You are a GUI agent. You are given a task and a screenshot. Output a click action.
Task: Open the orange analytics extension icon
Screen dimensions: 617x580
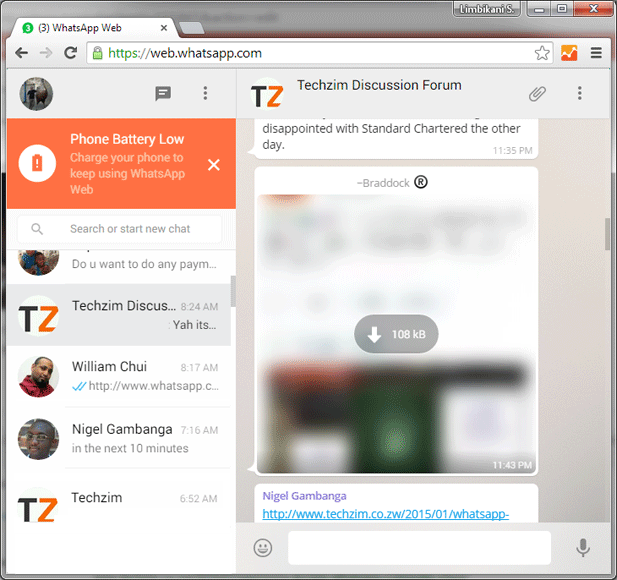(x=569, y=53)
